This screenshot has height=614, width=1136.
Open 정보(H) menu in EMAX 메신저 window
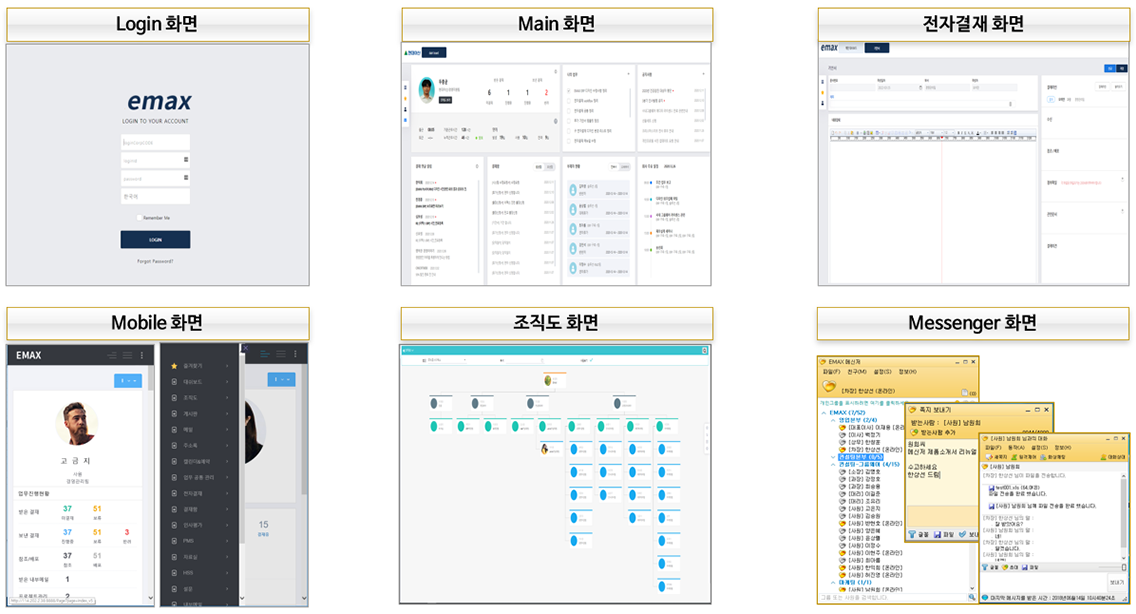(907, 372)
